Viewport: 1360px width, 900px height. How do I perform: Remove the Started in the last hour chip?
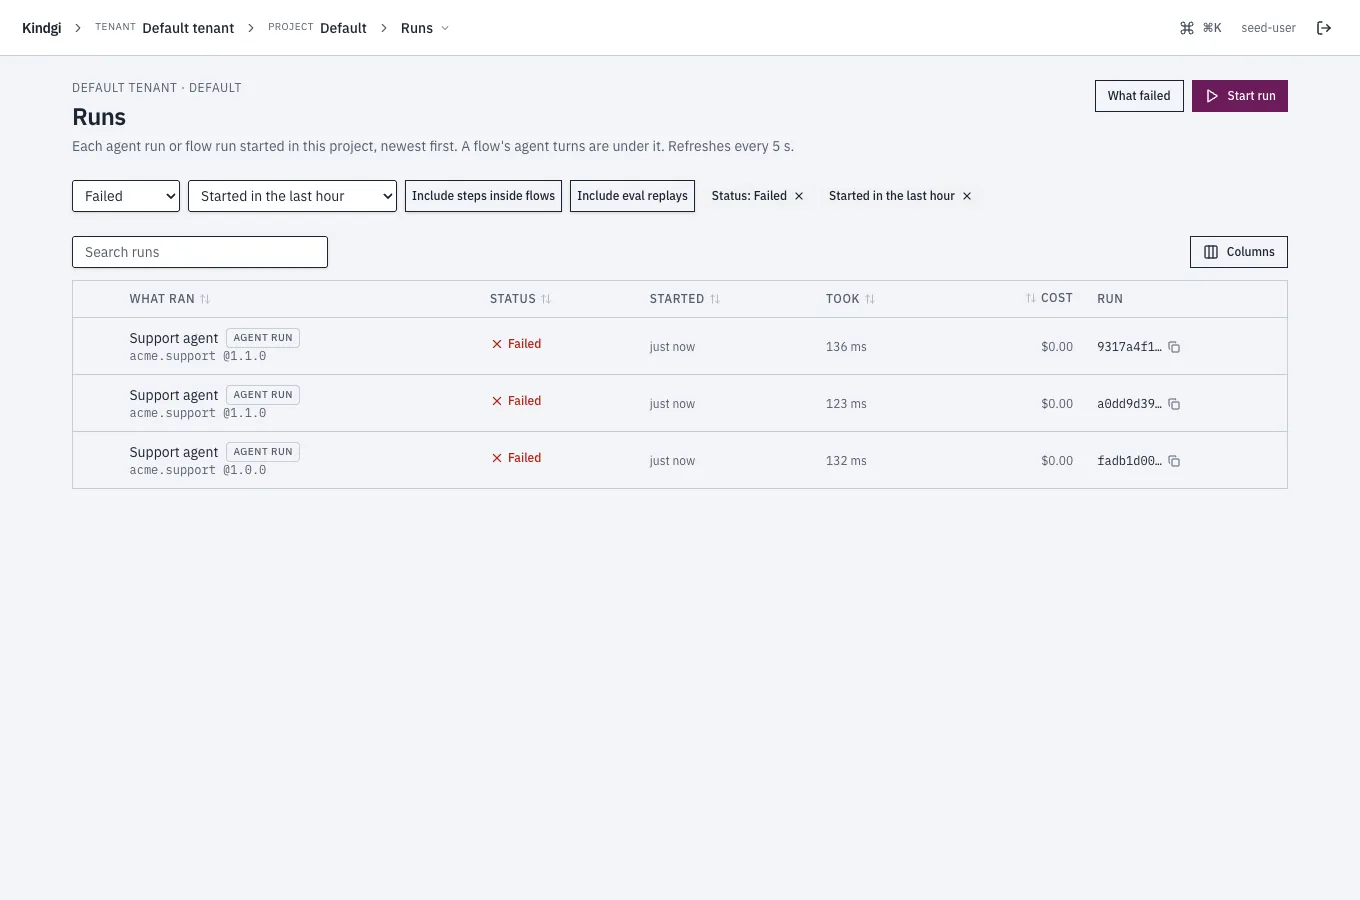click(x=967, y=196)
